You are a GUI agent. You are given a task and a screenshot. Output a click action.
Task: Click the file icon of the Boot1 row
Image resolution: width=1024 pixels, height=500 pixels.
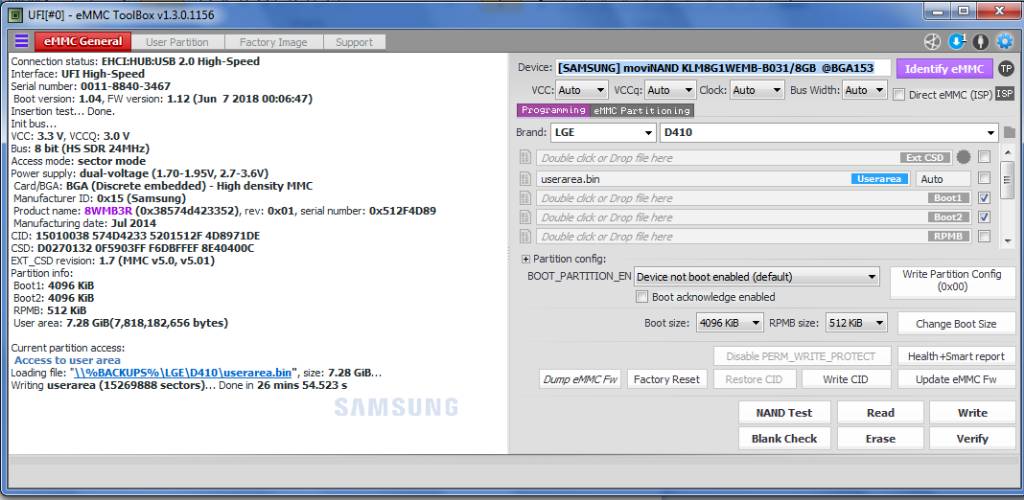pyautogui.click(x=524, y=198)
